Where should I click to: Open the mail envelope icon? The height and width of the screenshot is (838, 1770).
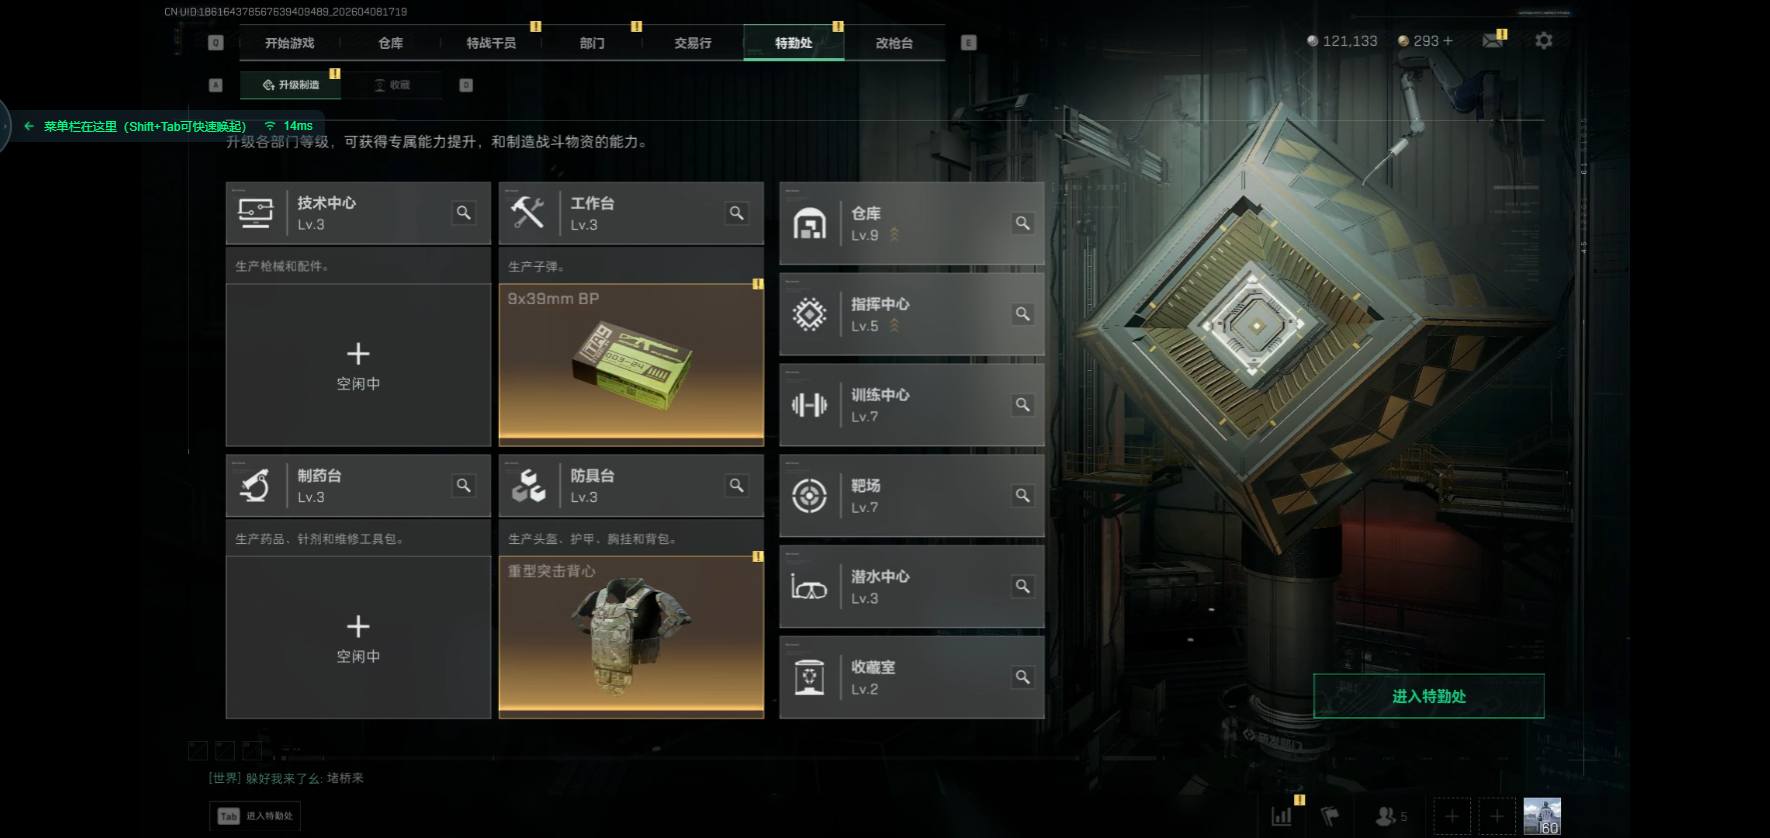[1492, 41]
